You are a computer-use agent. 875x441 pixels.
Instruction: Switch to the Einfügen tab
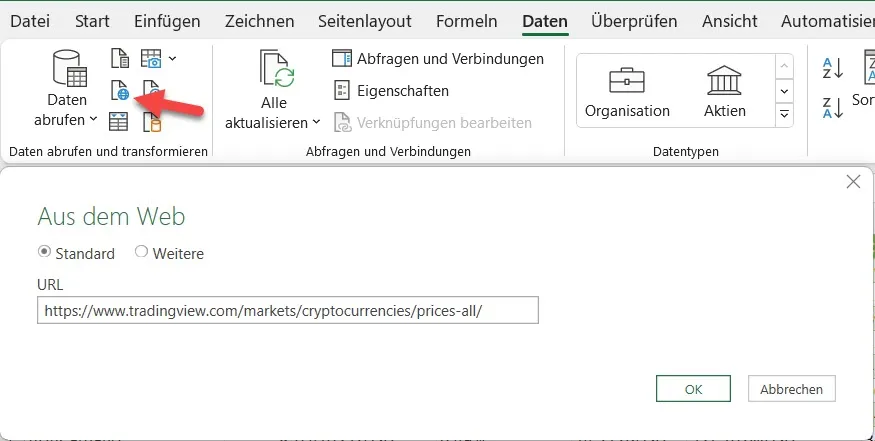[x=167, y=21]
